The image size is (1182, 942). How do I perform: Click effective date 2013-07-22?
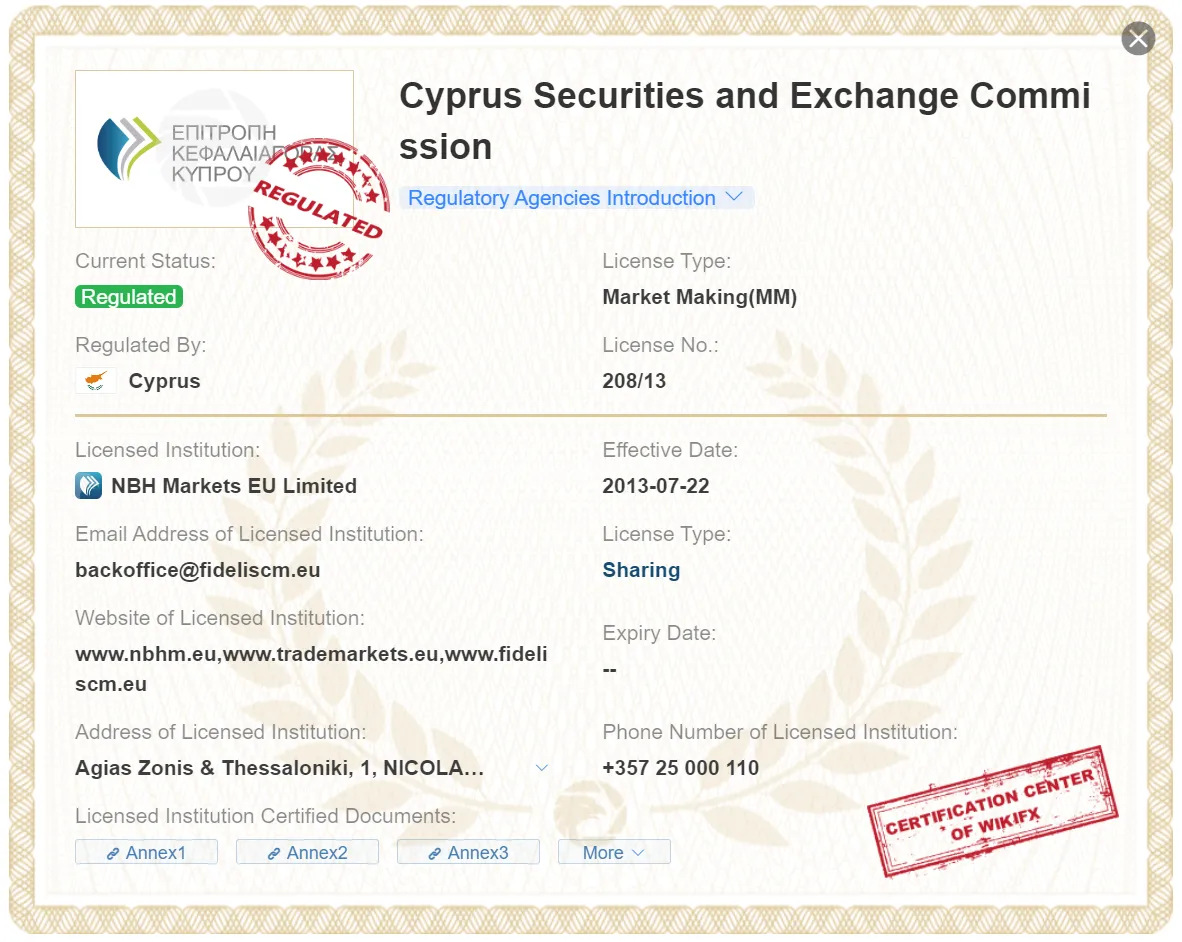point(656,486)
